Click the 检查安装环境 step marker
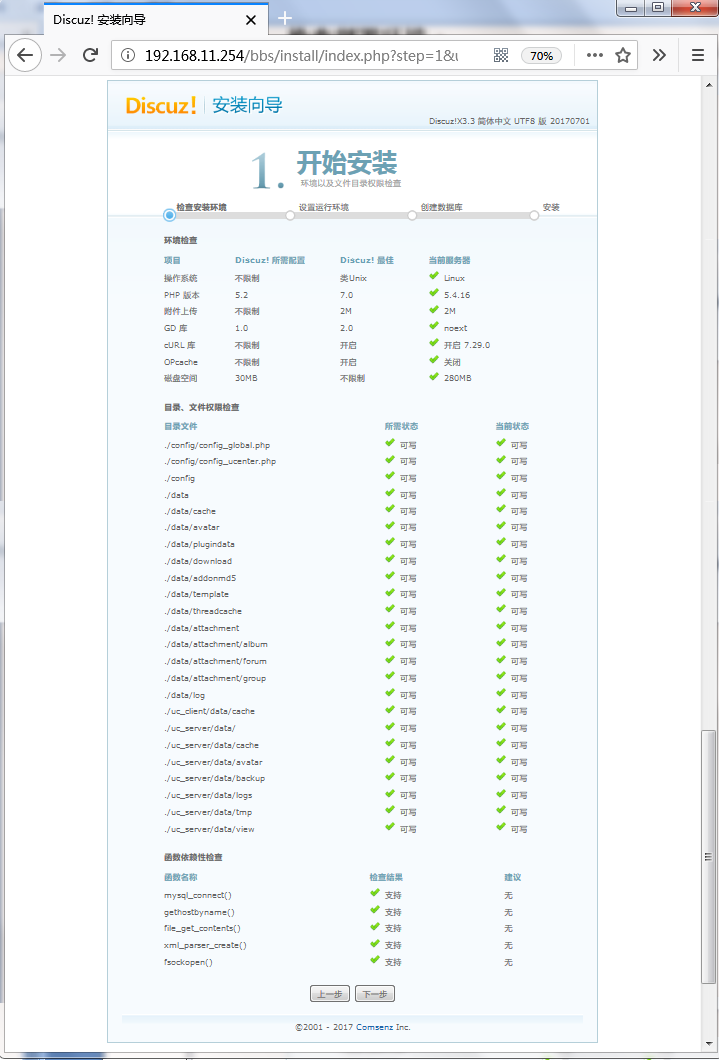 coord(170,215)
